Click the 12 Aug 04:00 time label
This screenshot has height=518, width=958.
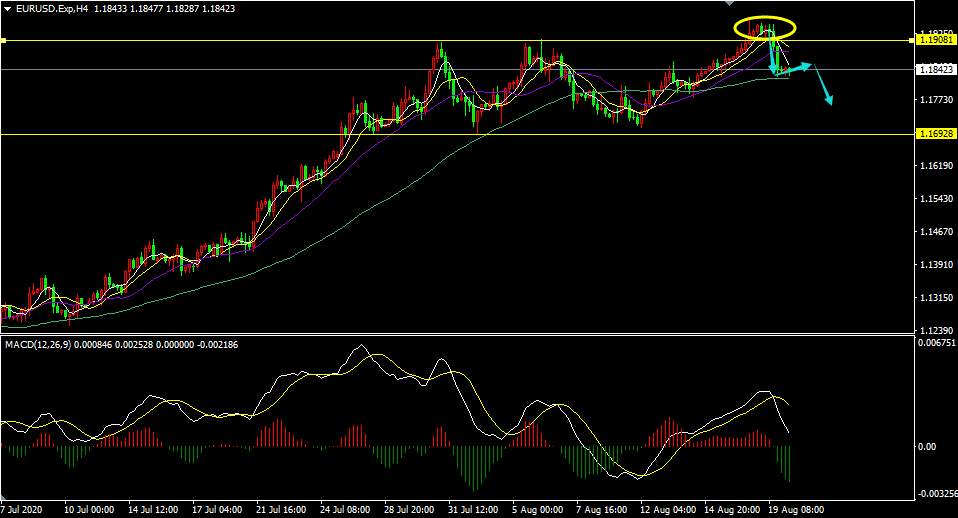pos(667,509)
